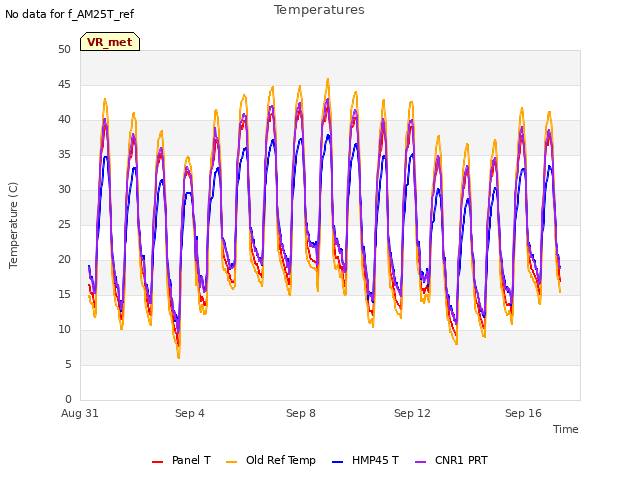Click the 30 y-axis tick label
This screenshot has height=480, width=640.
click(64, 189)
